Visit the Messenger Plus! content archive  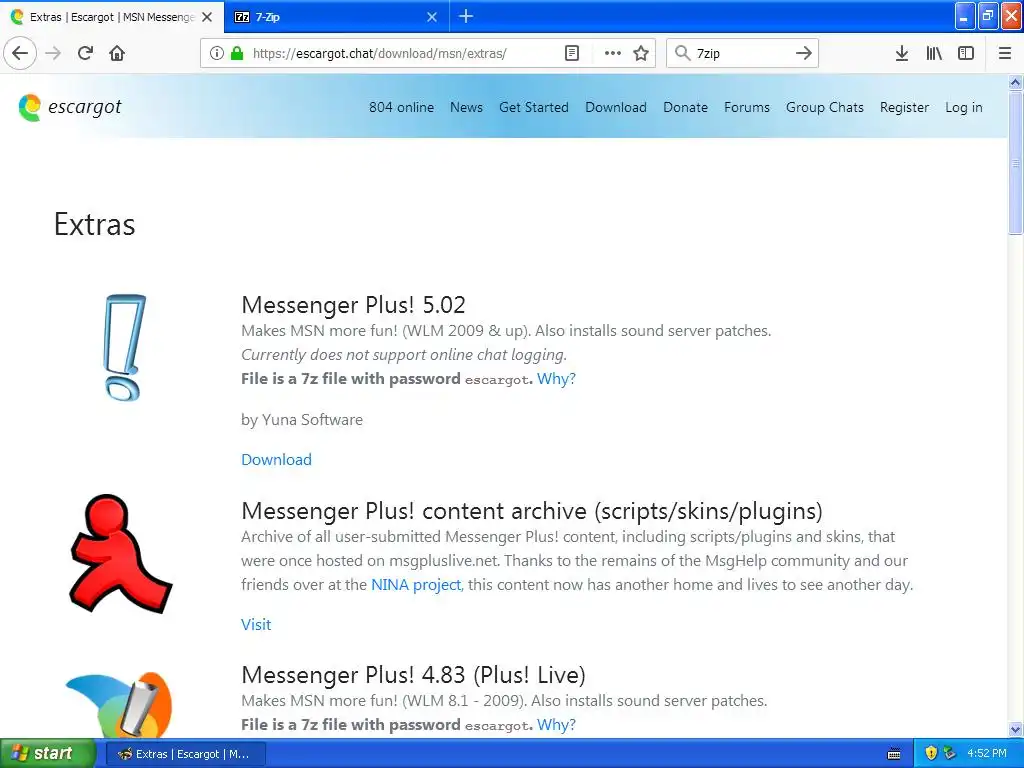pyautogui.click(x=256, y=624)
